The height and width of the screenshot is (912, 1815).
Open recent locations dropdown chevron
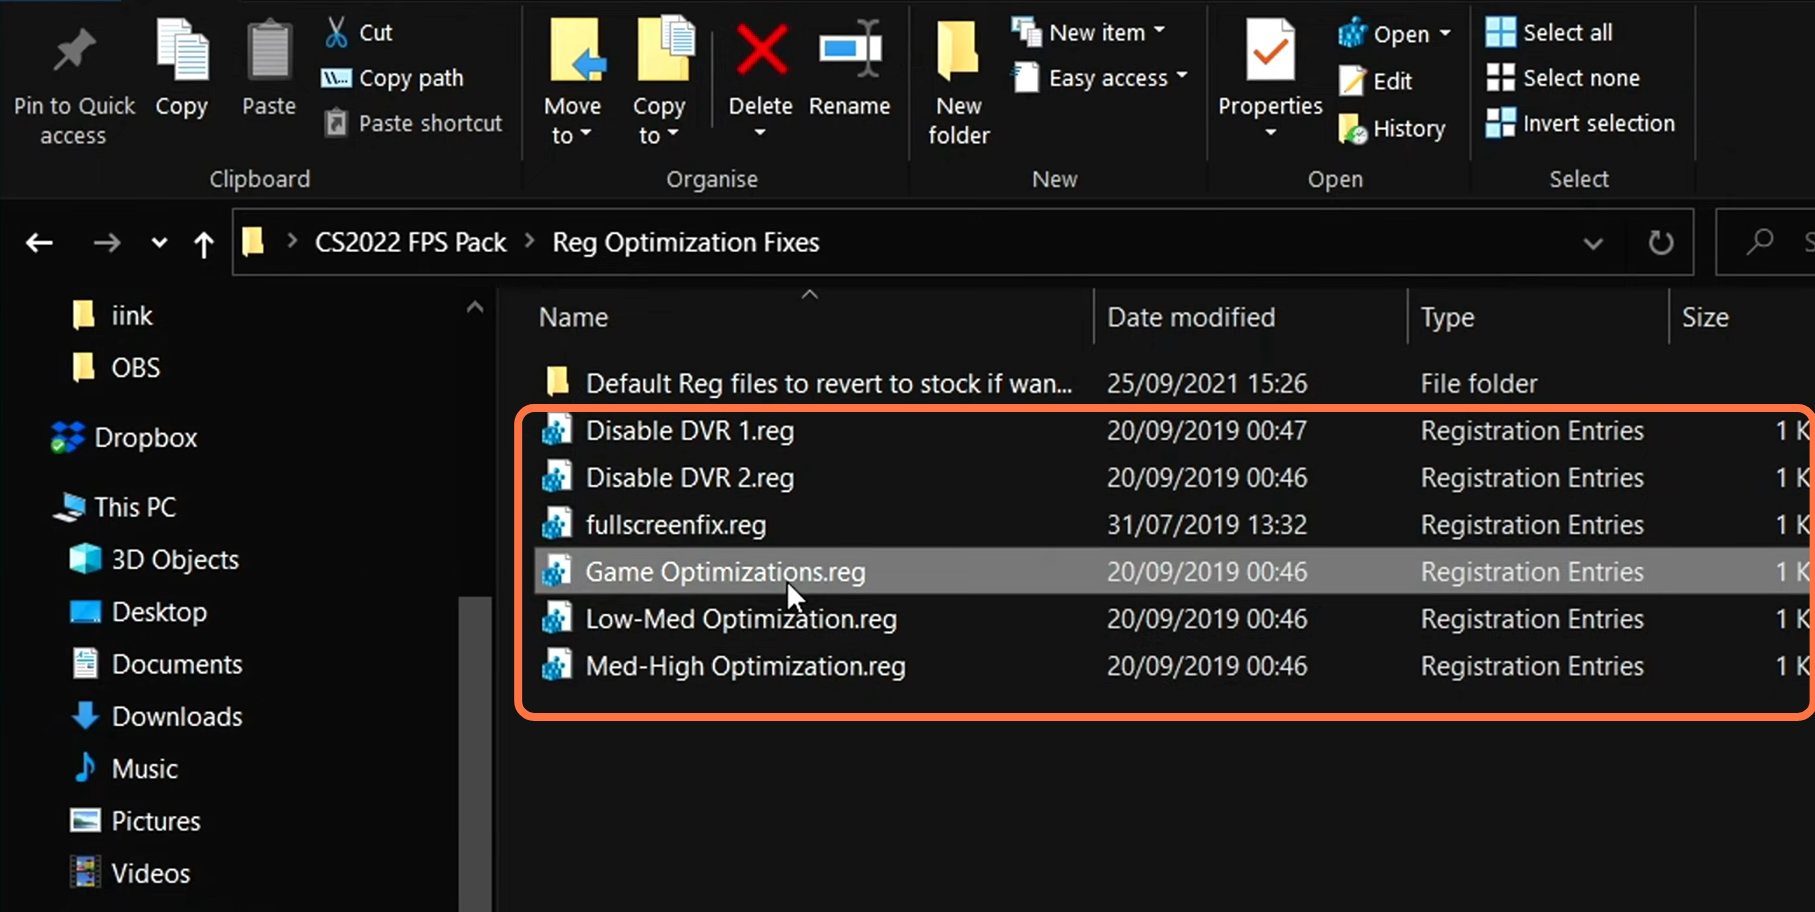(x=159, y=242)
